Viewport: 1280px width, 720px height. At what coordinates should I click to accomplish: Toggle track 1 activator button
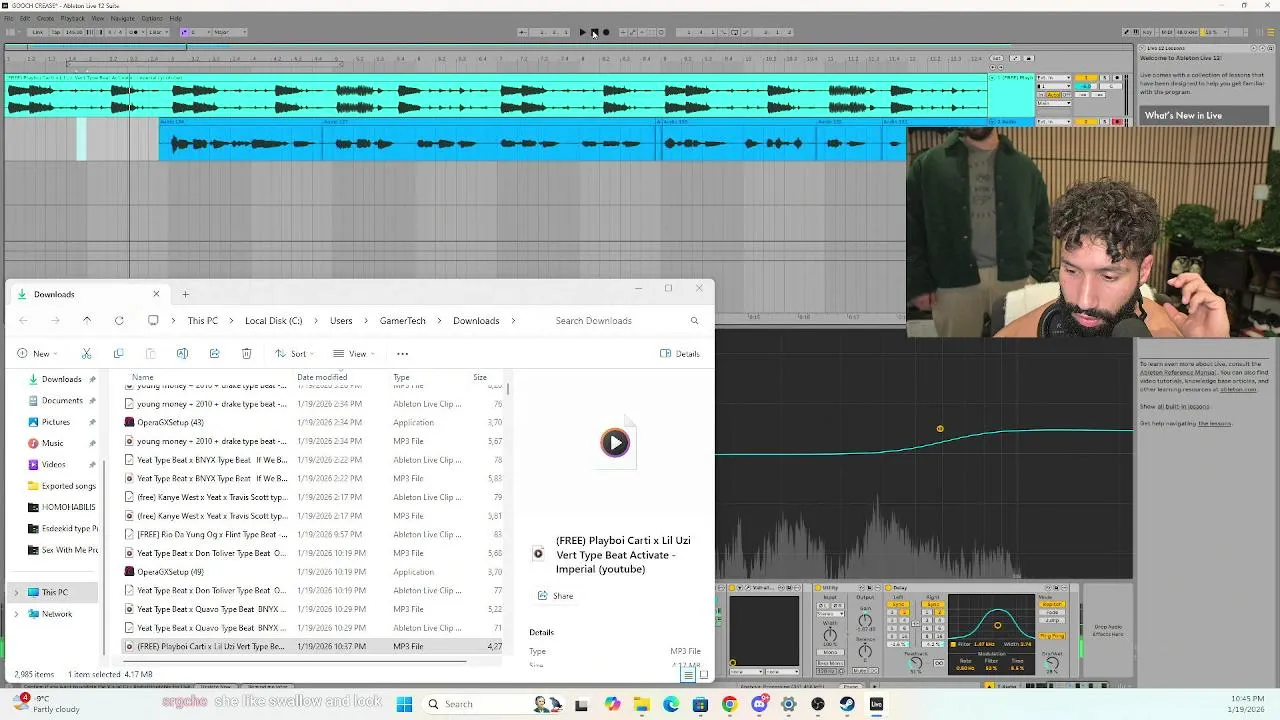click(x=1086, y=78)
